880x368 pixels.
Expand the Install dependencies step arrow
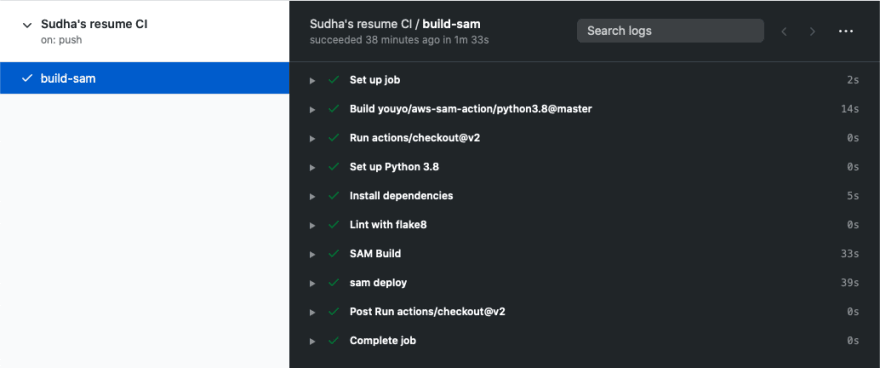pyautogui.click(x=313, y=196)
